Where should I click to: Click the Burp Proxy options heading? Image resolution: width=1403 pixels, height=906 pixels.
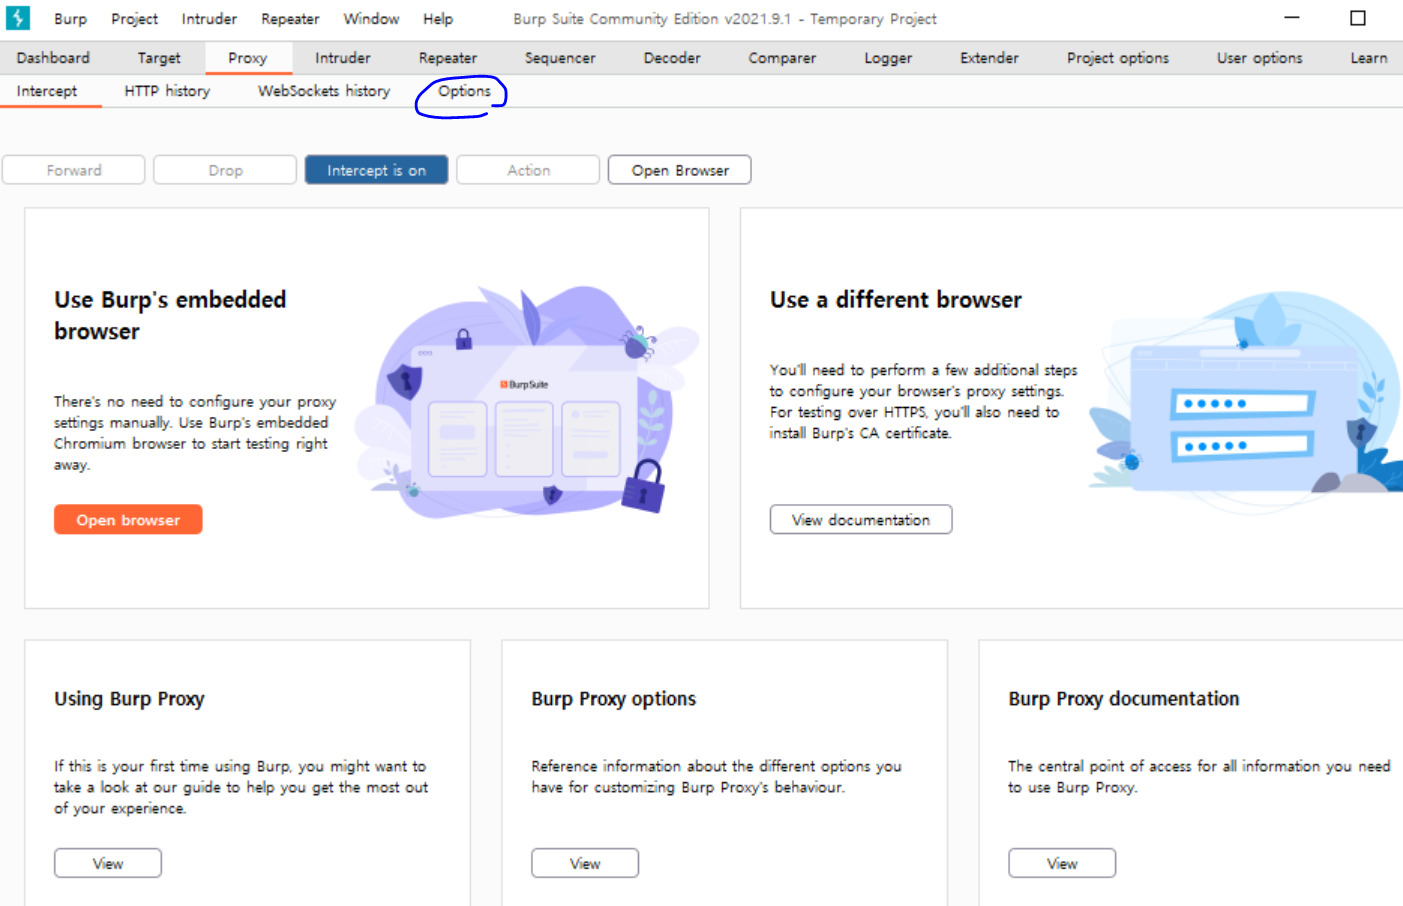click(x=613, y=699)
